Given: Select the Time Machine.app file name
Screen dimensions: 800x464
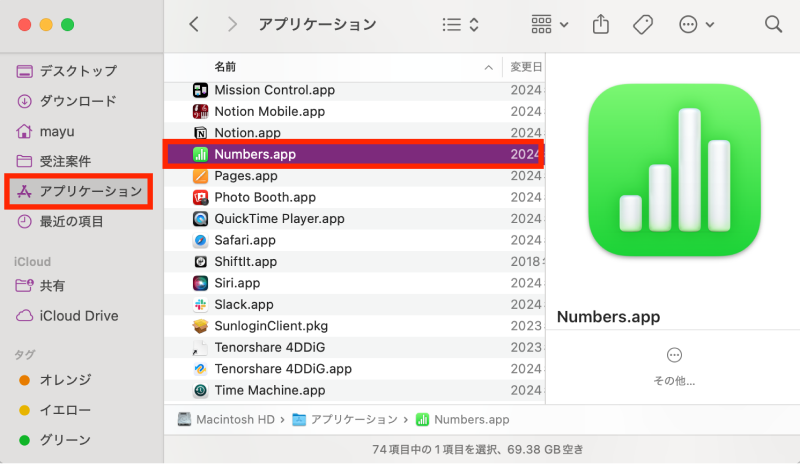Looking at the screenshot, I should 270,390.
